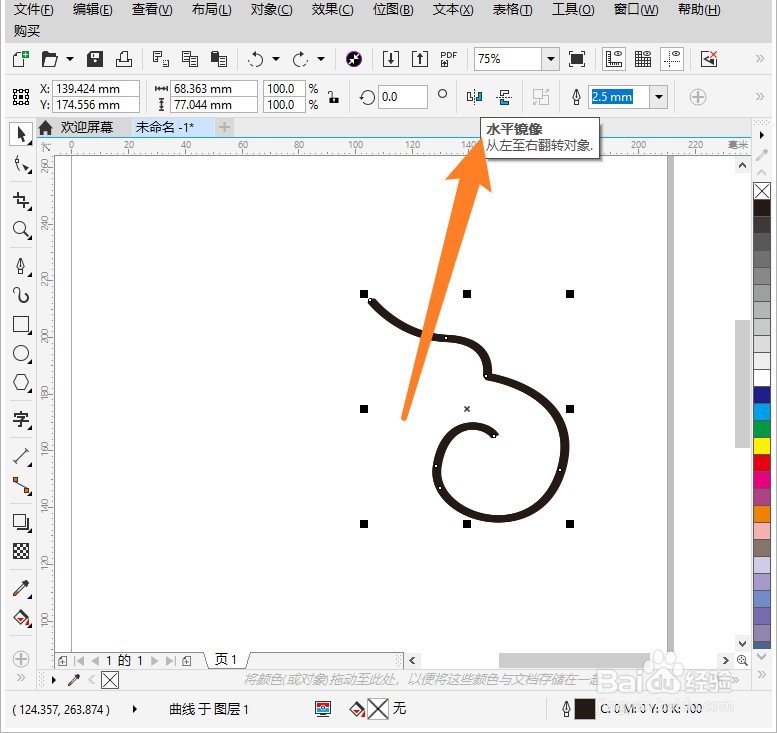Expand the toolbox overflow chevrons
The width and height of the screenshot is (777, 733).
click(x=21, y=677)
